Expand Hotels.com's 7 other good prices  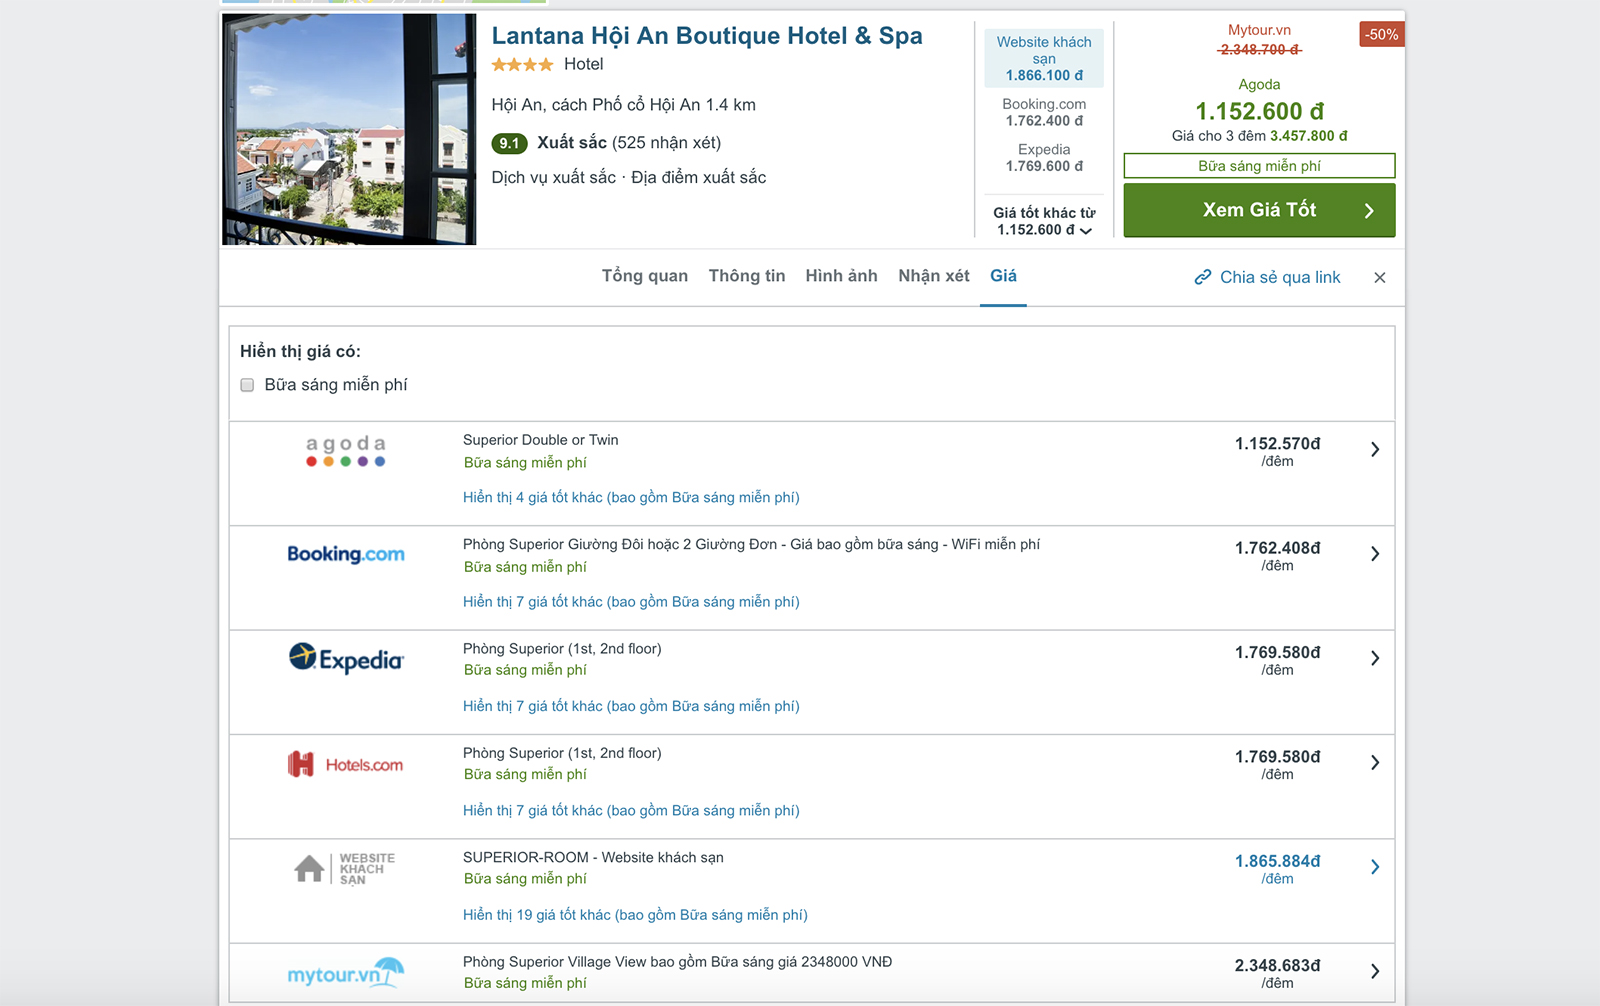tap(631, 810)
